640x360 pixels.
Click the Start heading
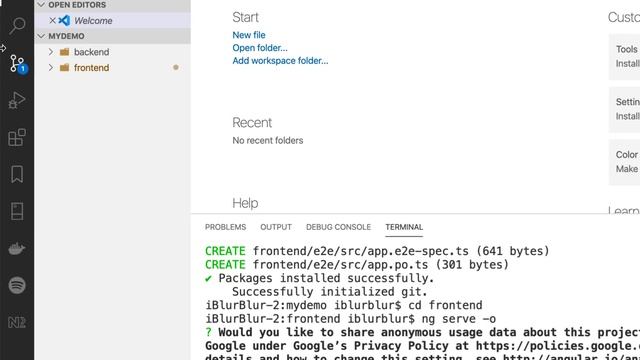[245, 17]
